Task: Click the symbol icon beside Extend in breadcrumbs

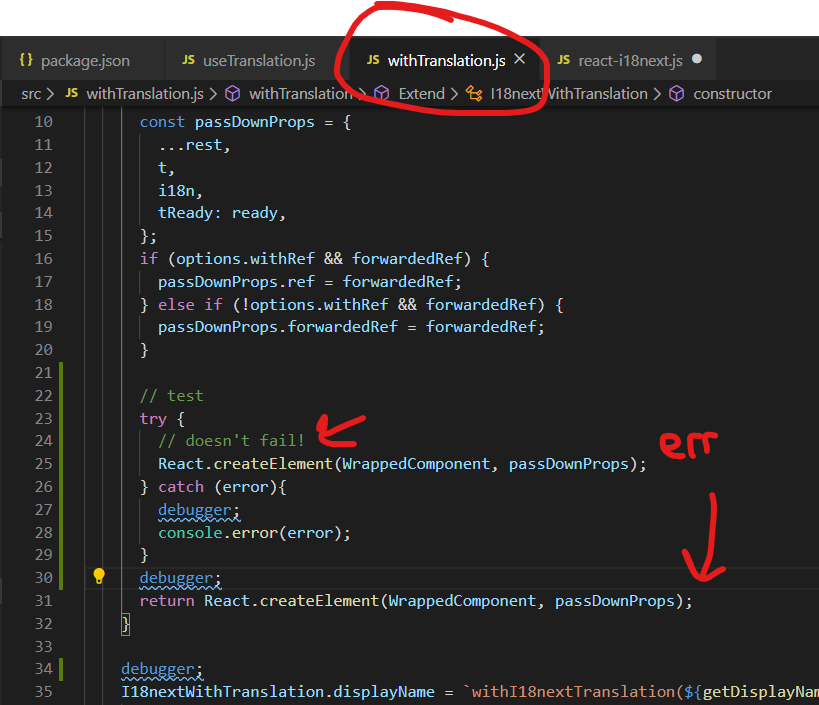Action: 381,93
